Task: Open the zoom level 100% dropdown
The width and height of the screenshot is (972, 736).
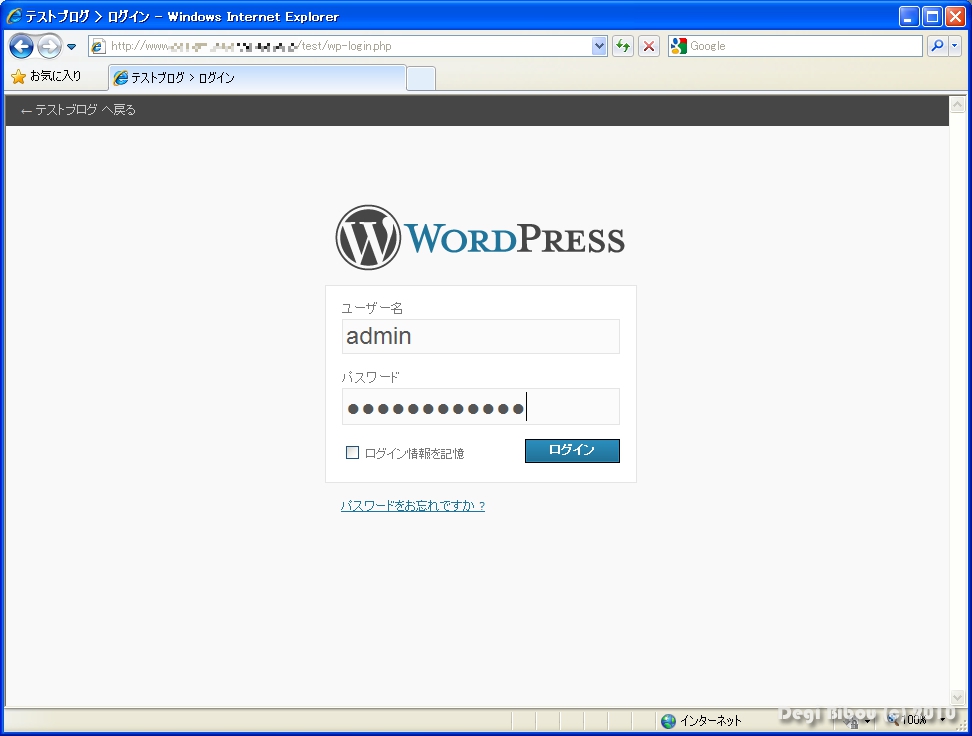Action: click(942, 721)
